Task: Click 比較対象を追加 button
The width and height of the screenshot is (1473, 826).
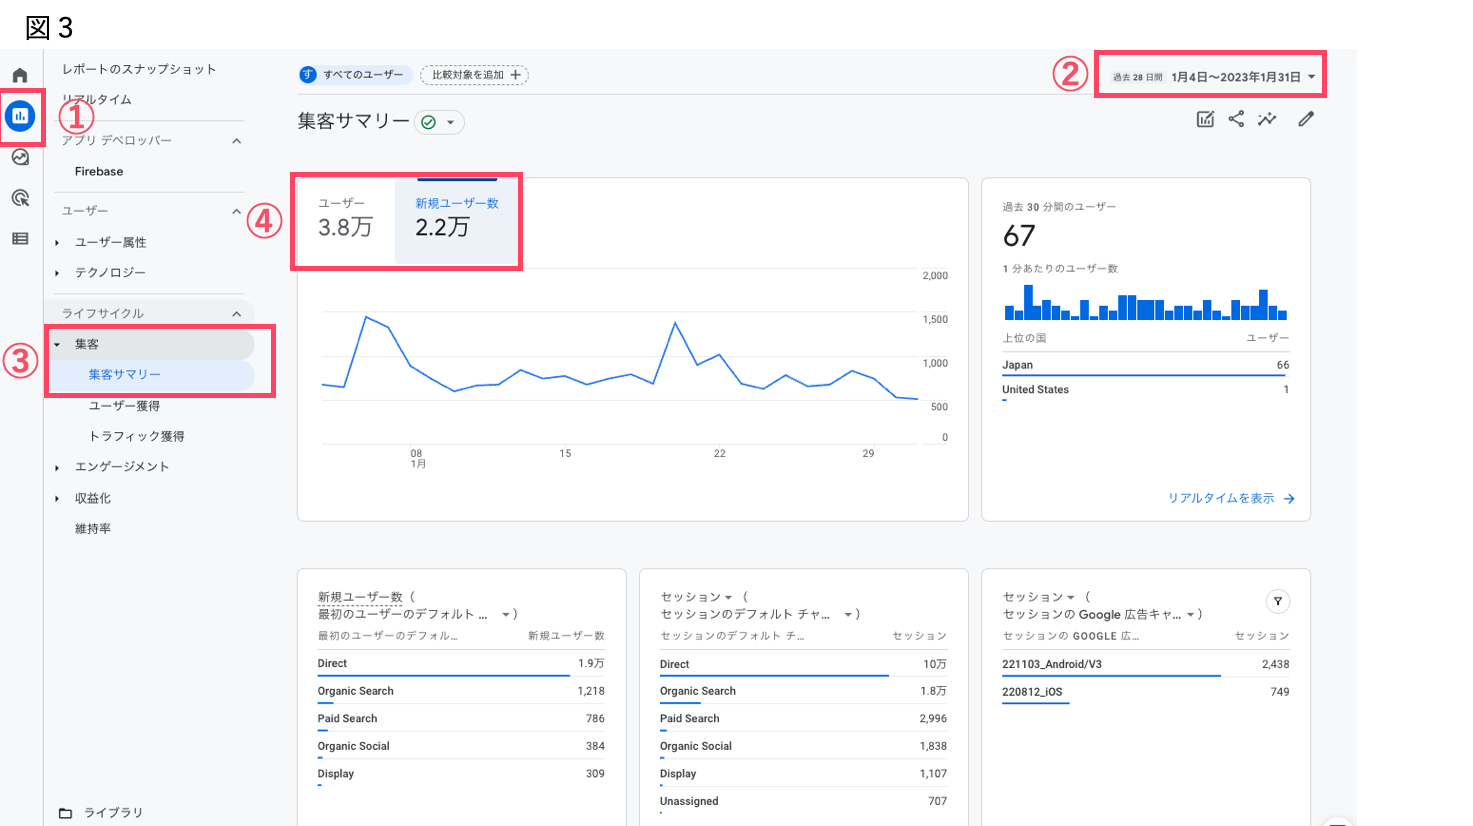Action: tap(474, 75)
